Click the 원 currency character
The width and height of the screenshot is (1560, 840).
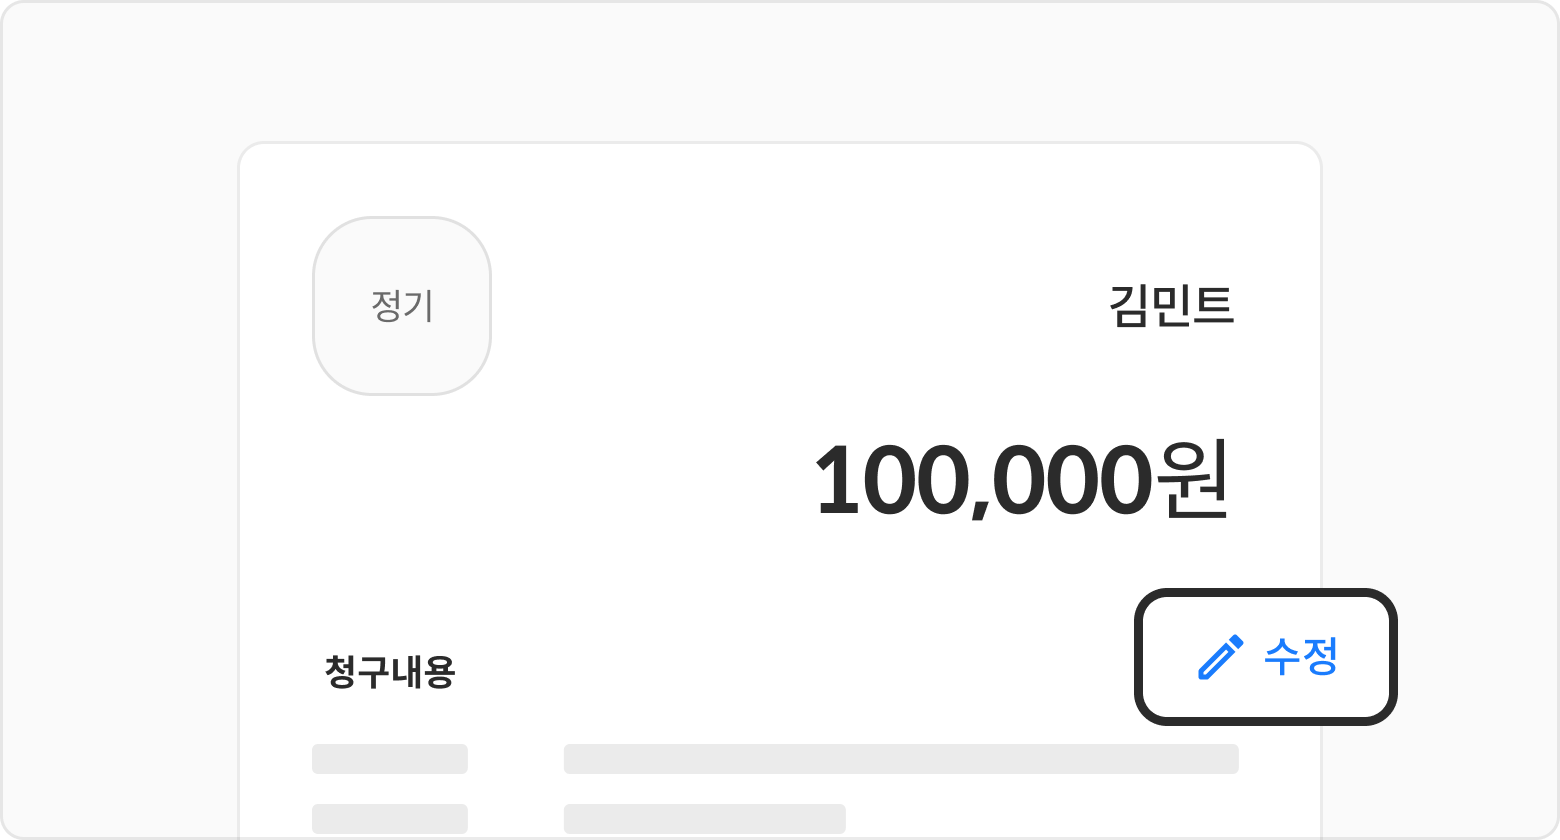1191,479
